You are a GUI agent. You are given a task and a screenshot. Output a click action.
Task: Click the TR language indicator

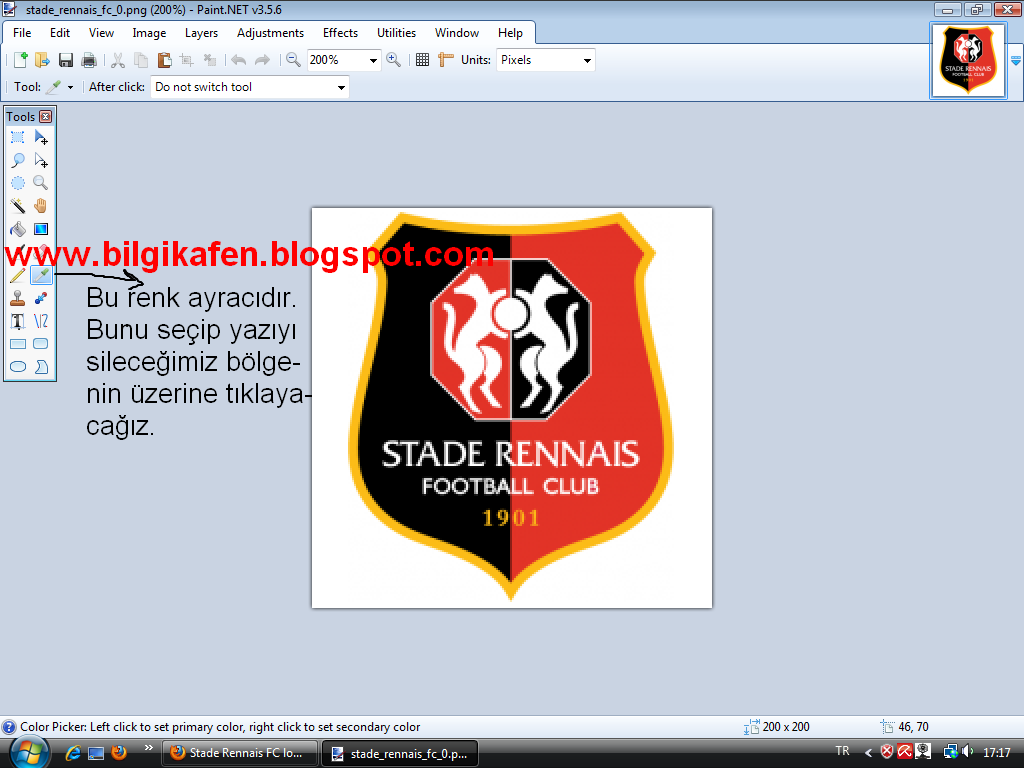pyautogui.click(x=842, y=751)
